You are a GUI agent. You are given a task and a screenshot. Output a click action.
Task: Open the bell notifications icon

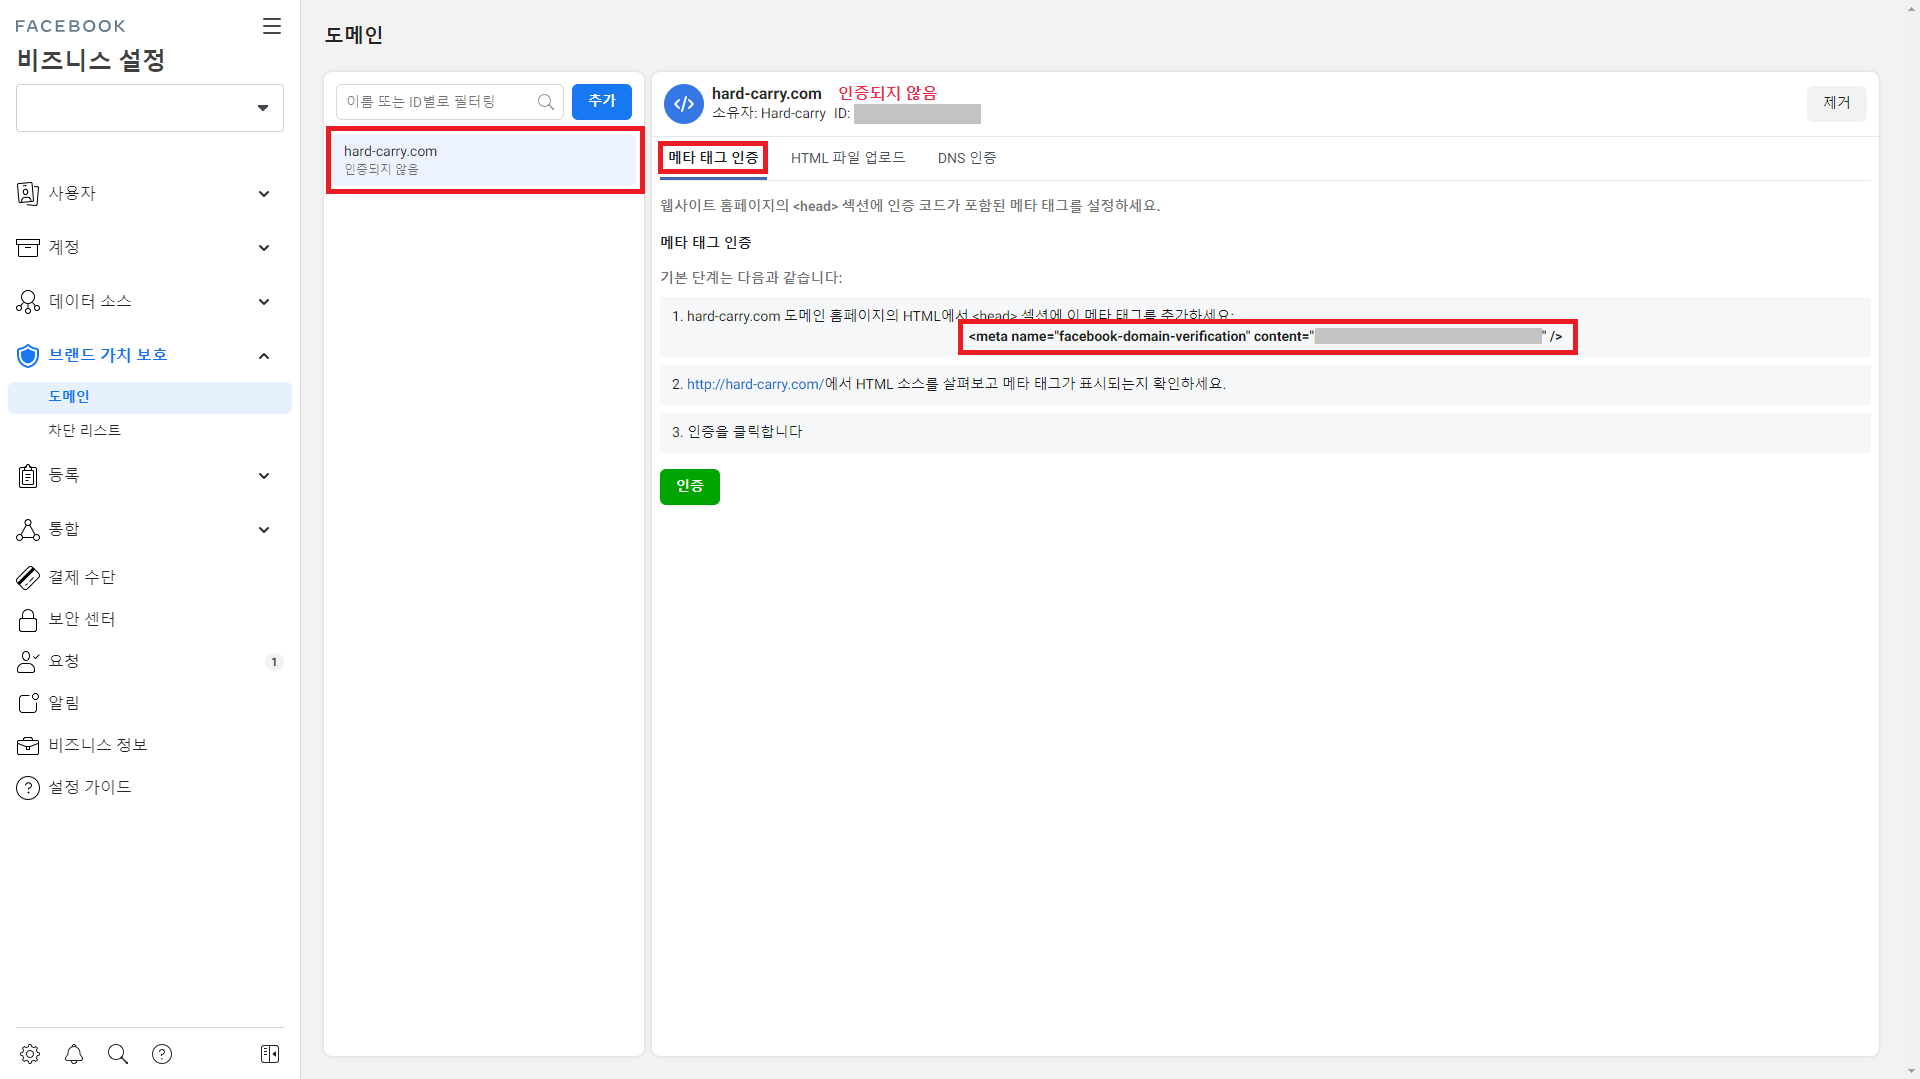(74, 1054)
